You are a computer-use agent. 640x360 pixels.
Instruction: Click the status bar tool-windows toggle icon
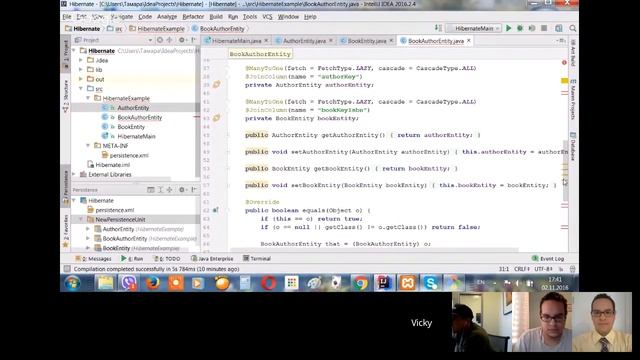click(x=67, y=269)
